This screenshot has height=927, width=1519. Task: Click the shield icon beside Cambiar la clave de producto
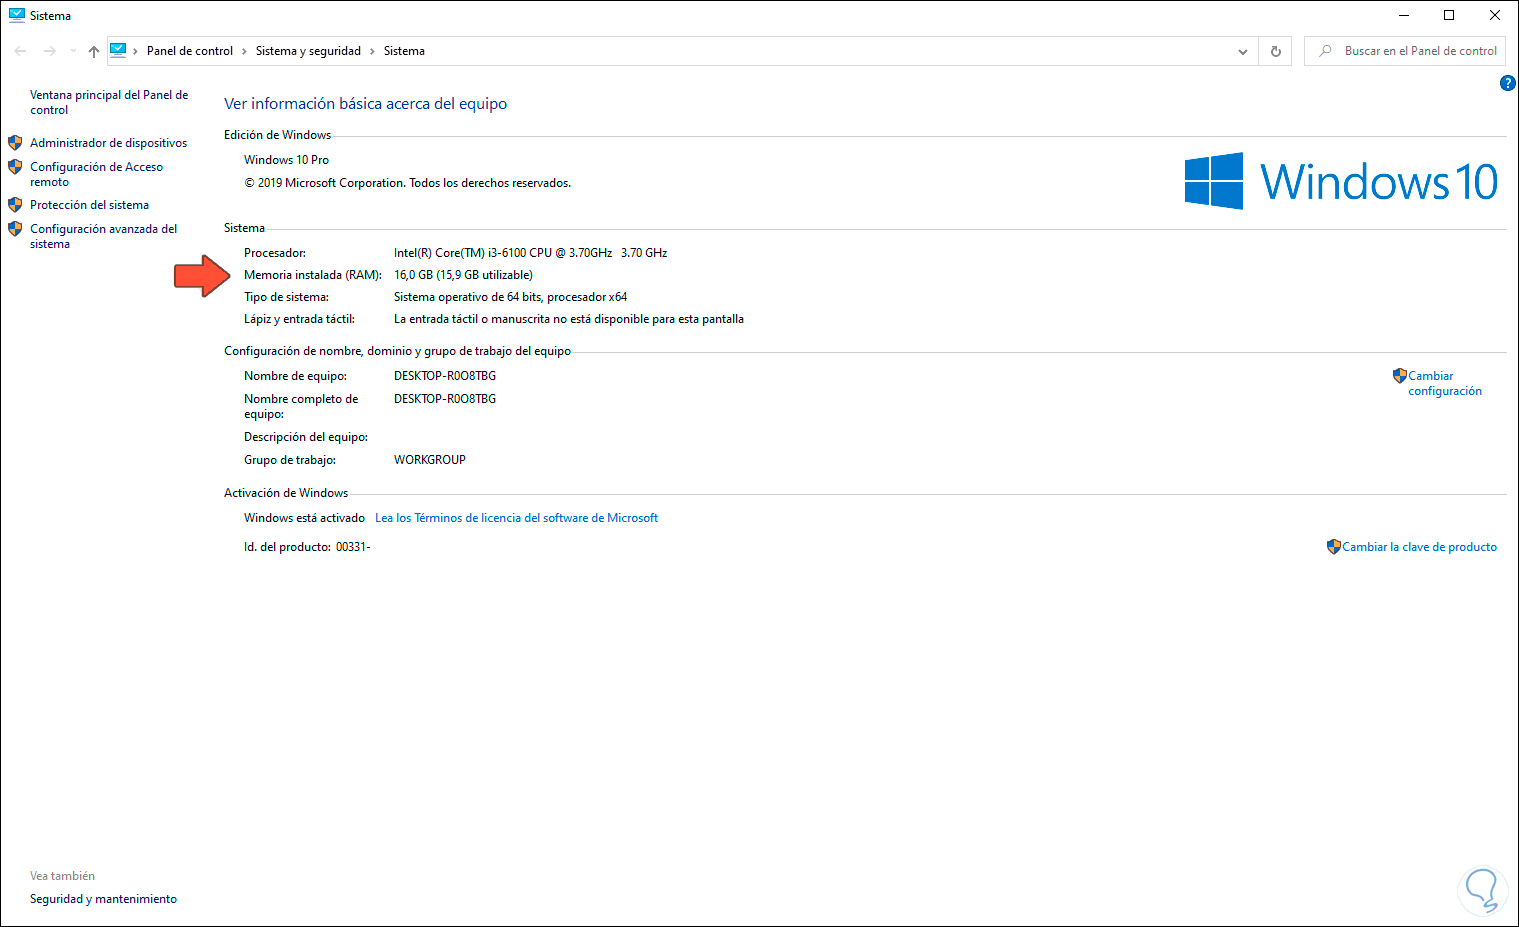click(1334, 547)
